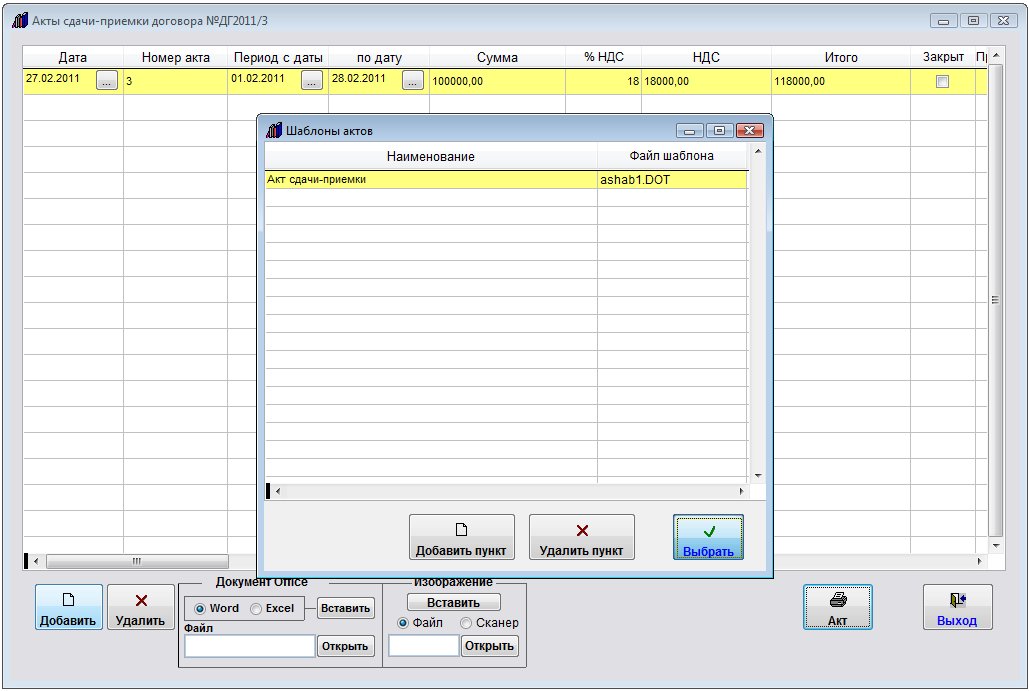Click Вставить in Документ Office group
The height and width of the screenshot is (691, 1029).
tap(345, 608)
